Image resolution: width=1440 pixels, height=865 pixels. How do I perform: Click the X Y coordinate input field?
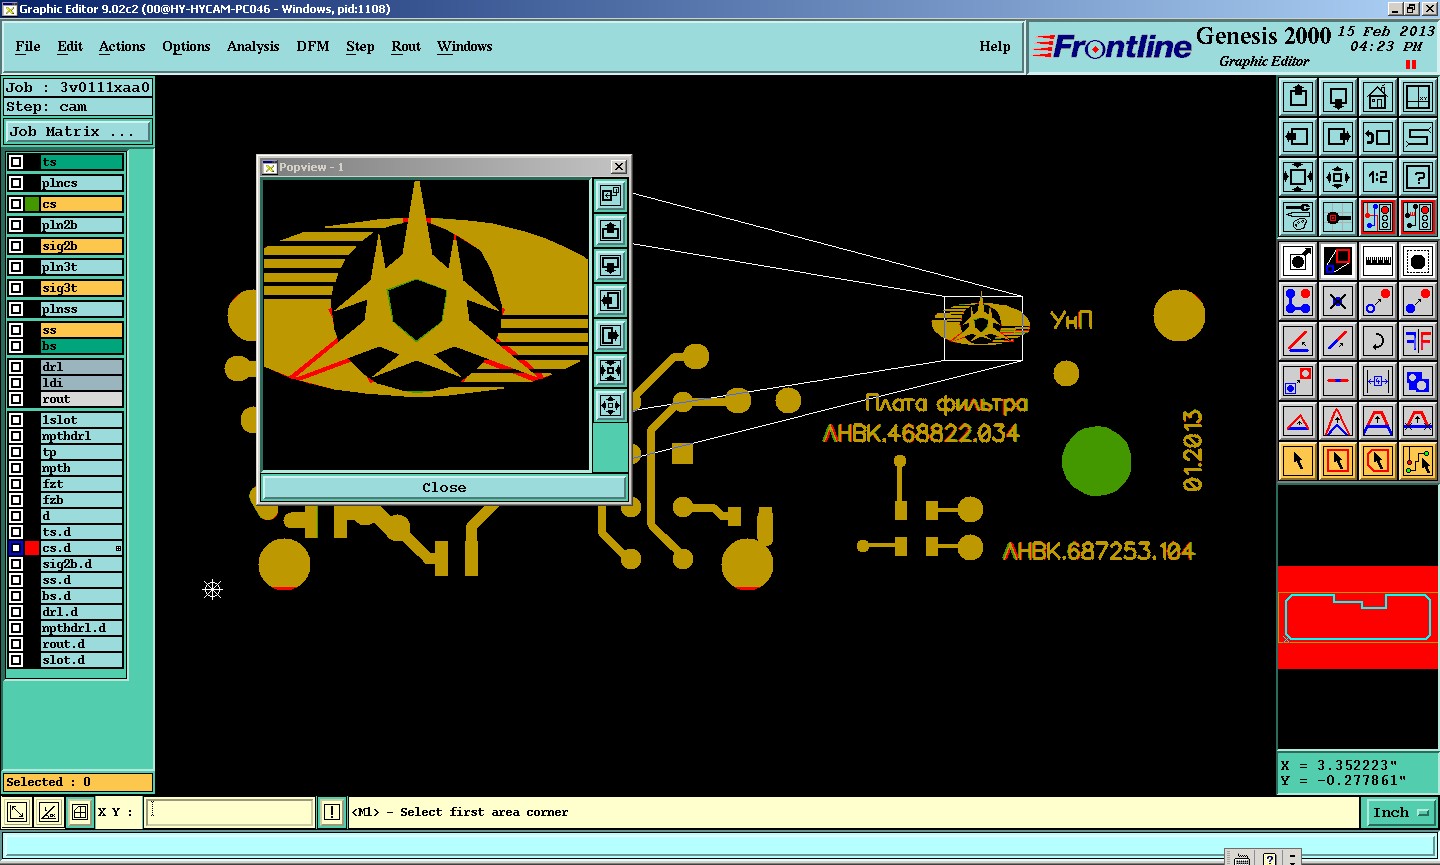coord(230,812)
